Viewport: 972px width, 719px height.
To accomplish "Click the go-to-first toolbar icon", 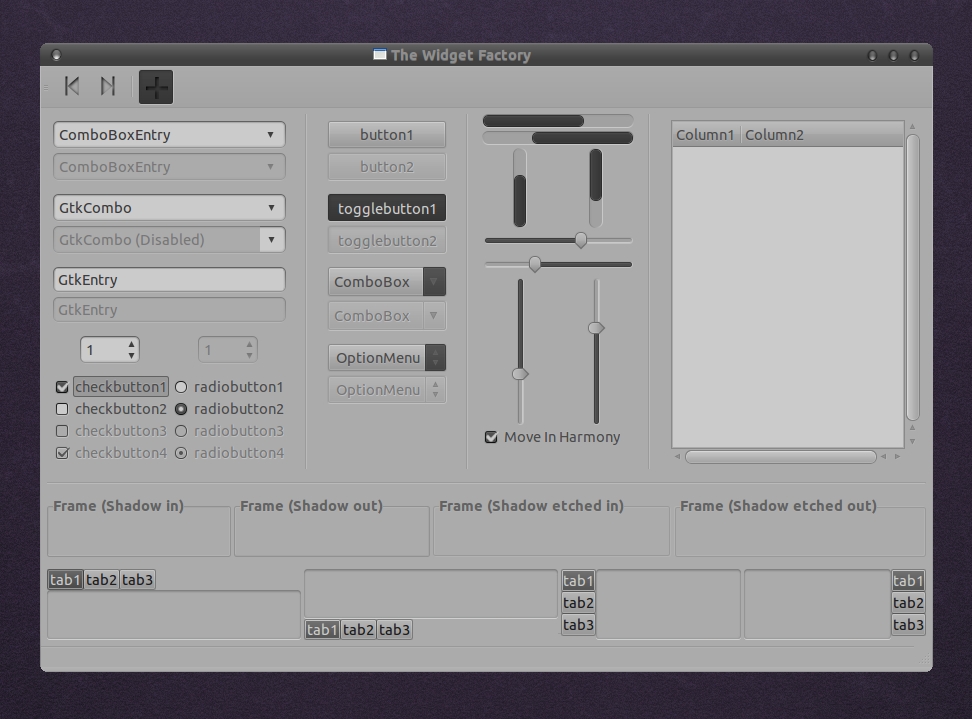I will 72,86.
